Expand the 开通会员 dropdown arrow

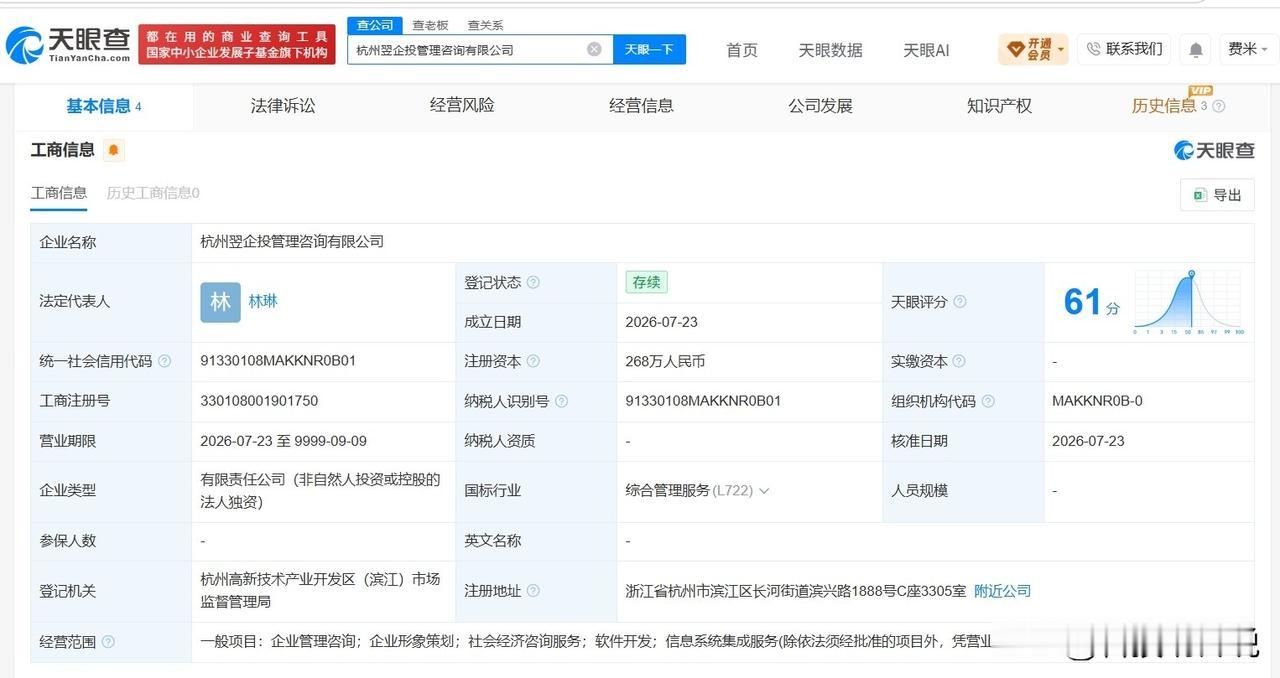(1060, 49)
